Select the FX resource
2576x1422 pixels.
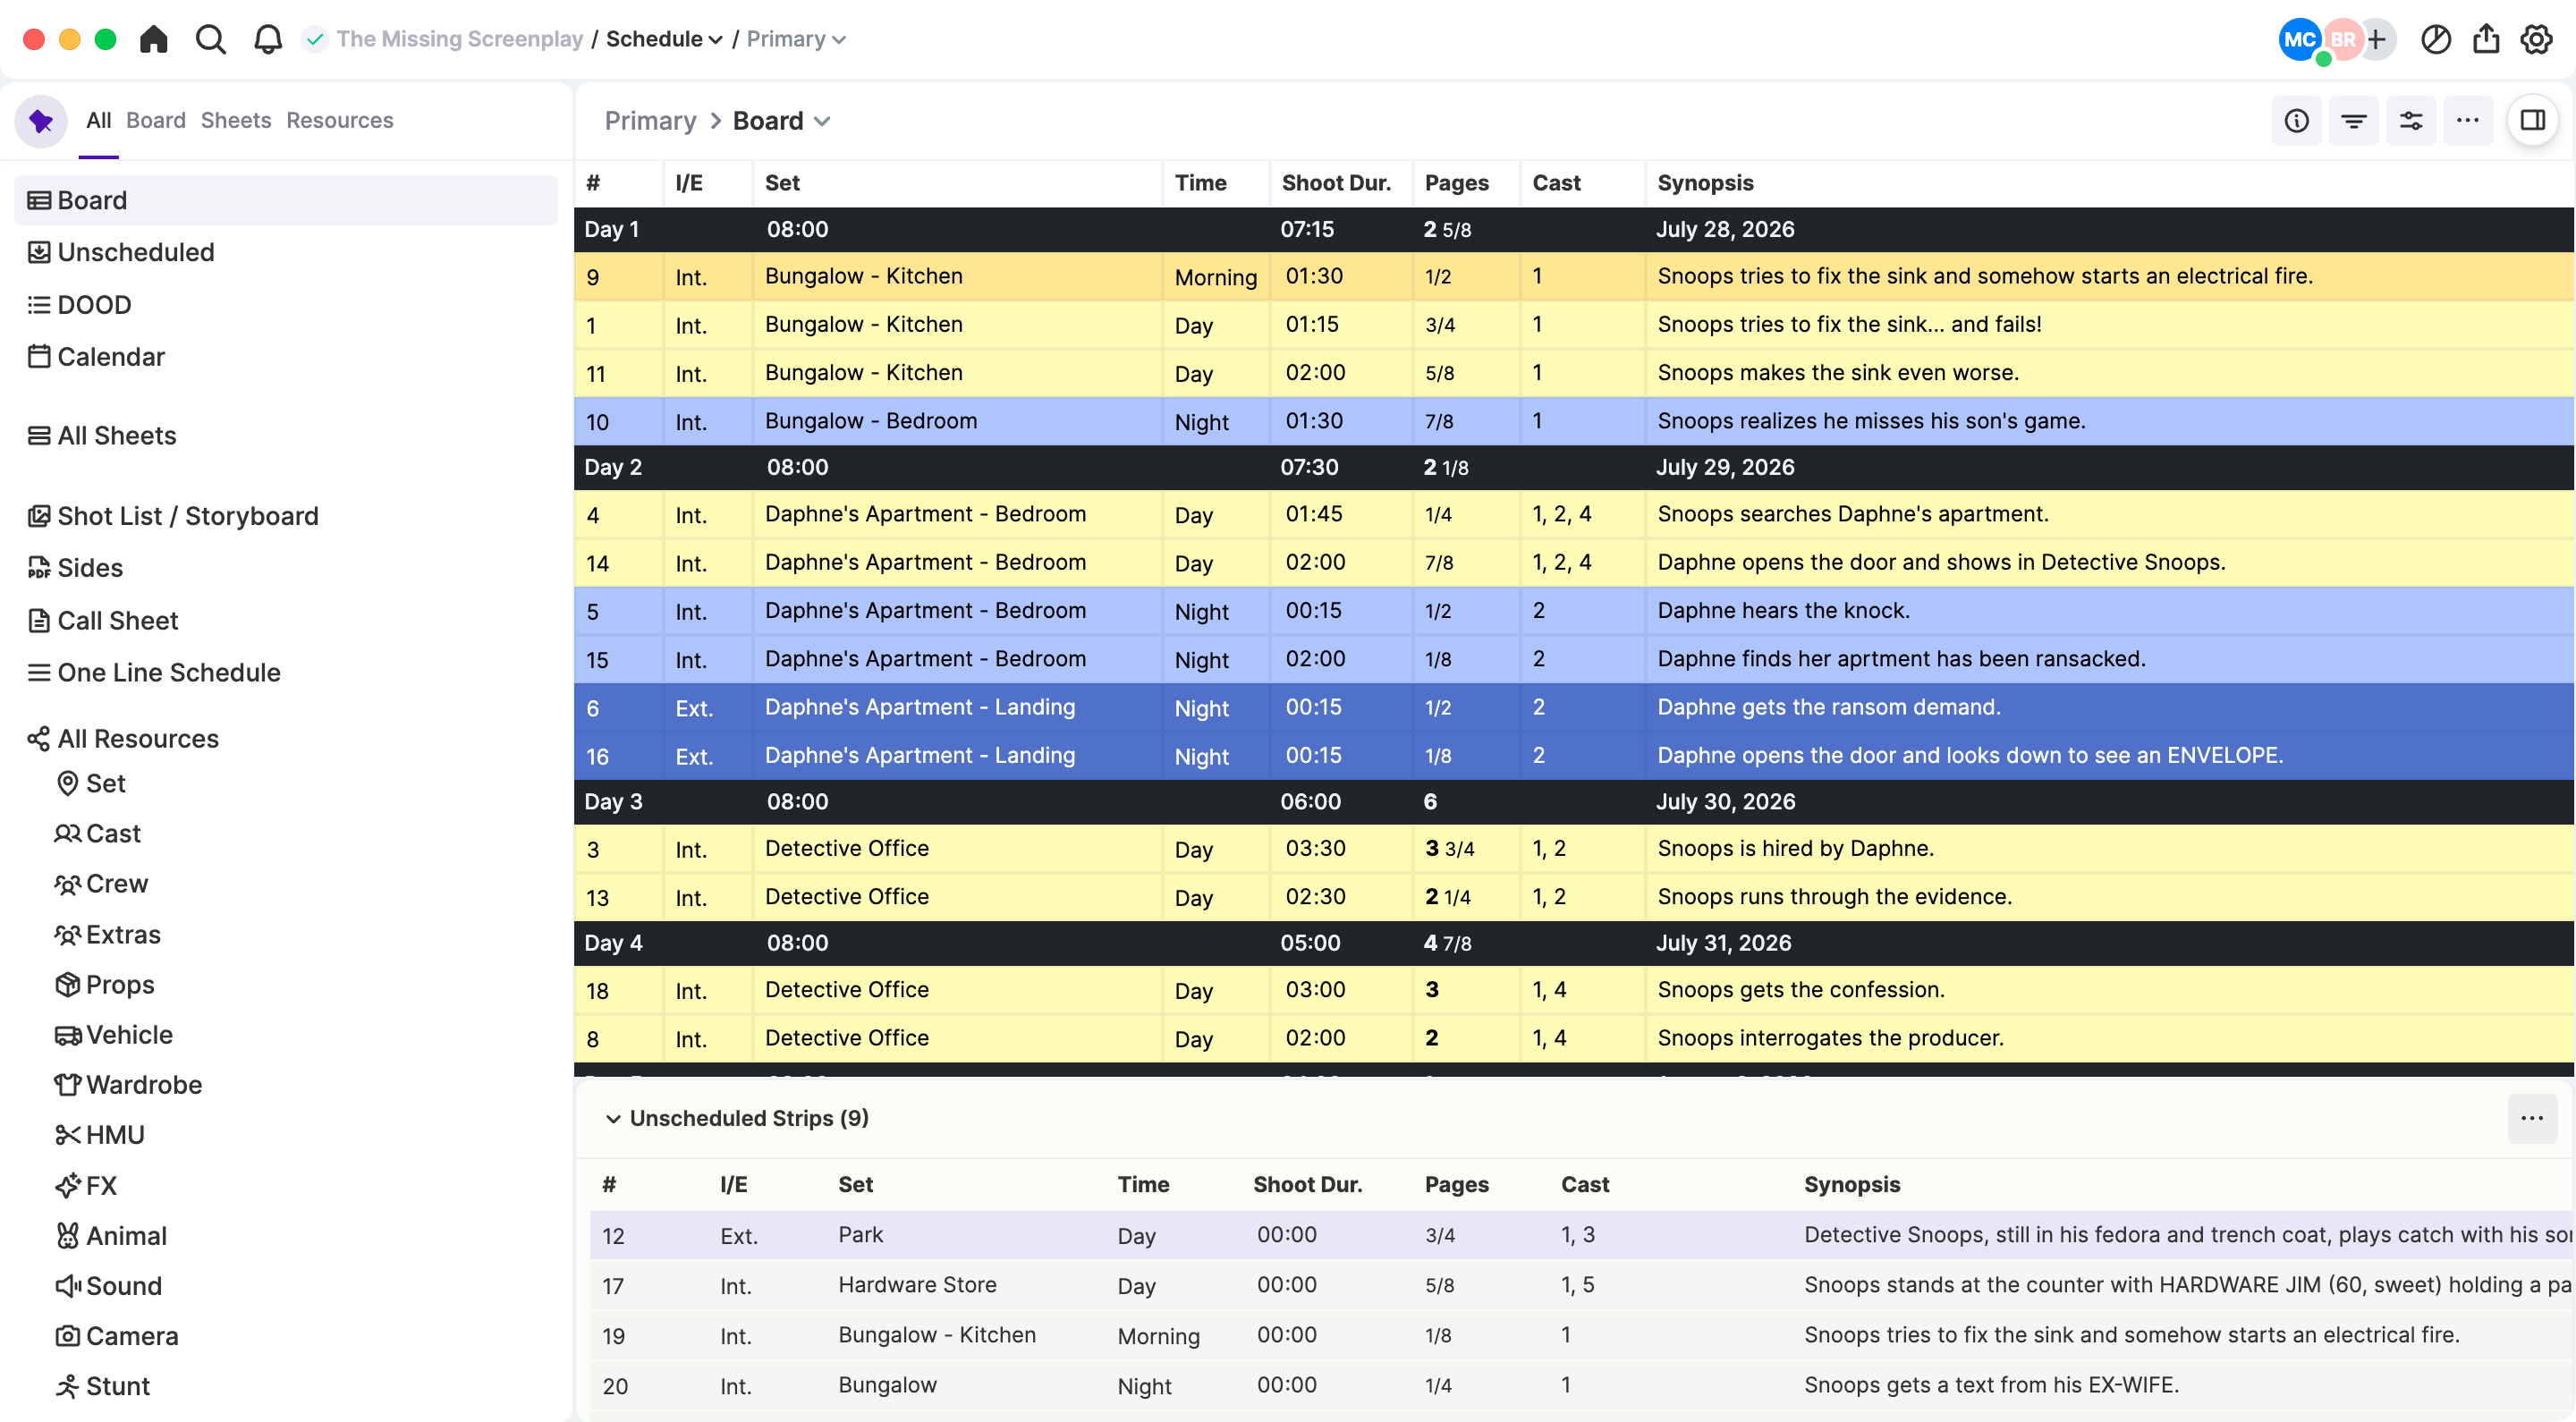click(101, 1186)
